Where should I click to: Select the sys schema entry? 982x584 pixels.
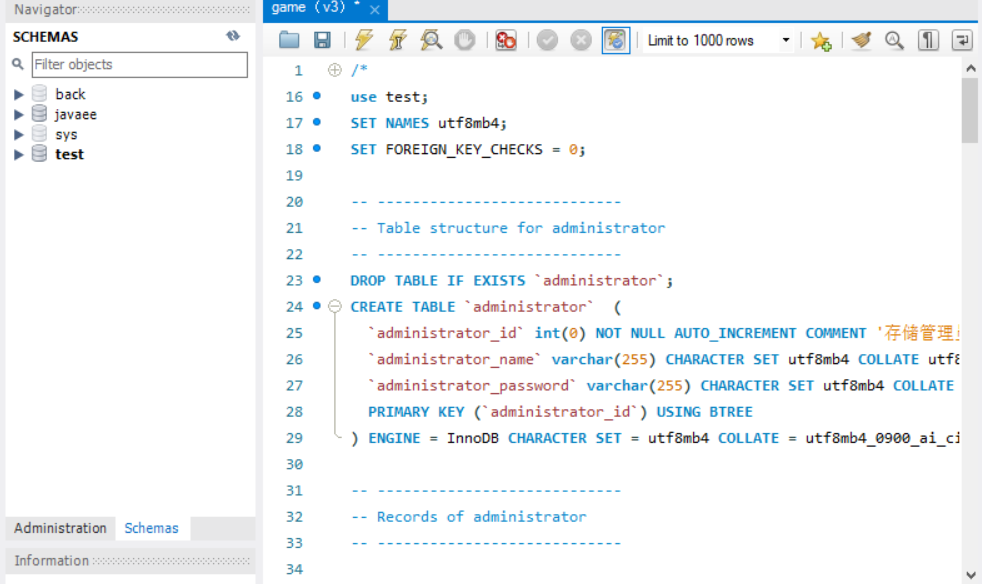[x=66, y=135]
